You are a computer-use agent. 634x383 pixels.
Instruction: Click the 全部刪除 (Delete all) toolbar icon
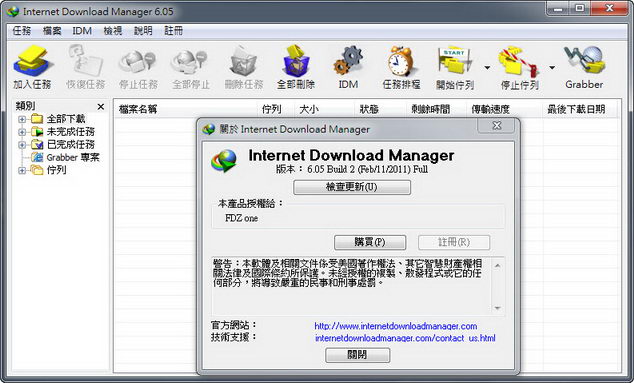click(296, 61)
